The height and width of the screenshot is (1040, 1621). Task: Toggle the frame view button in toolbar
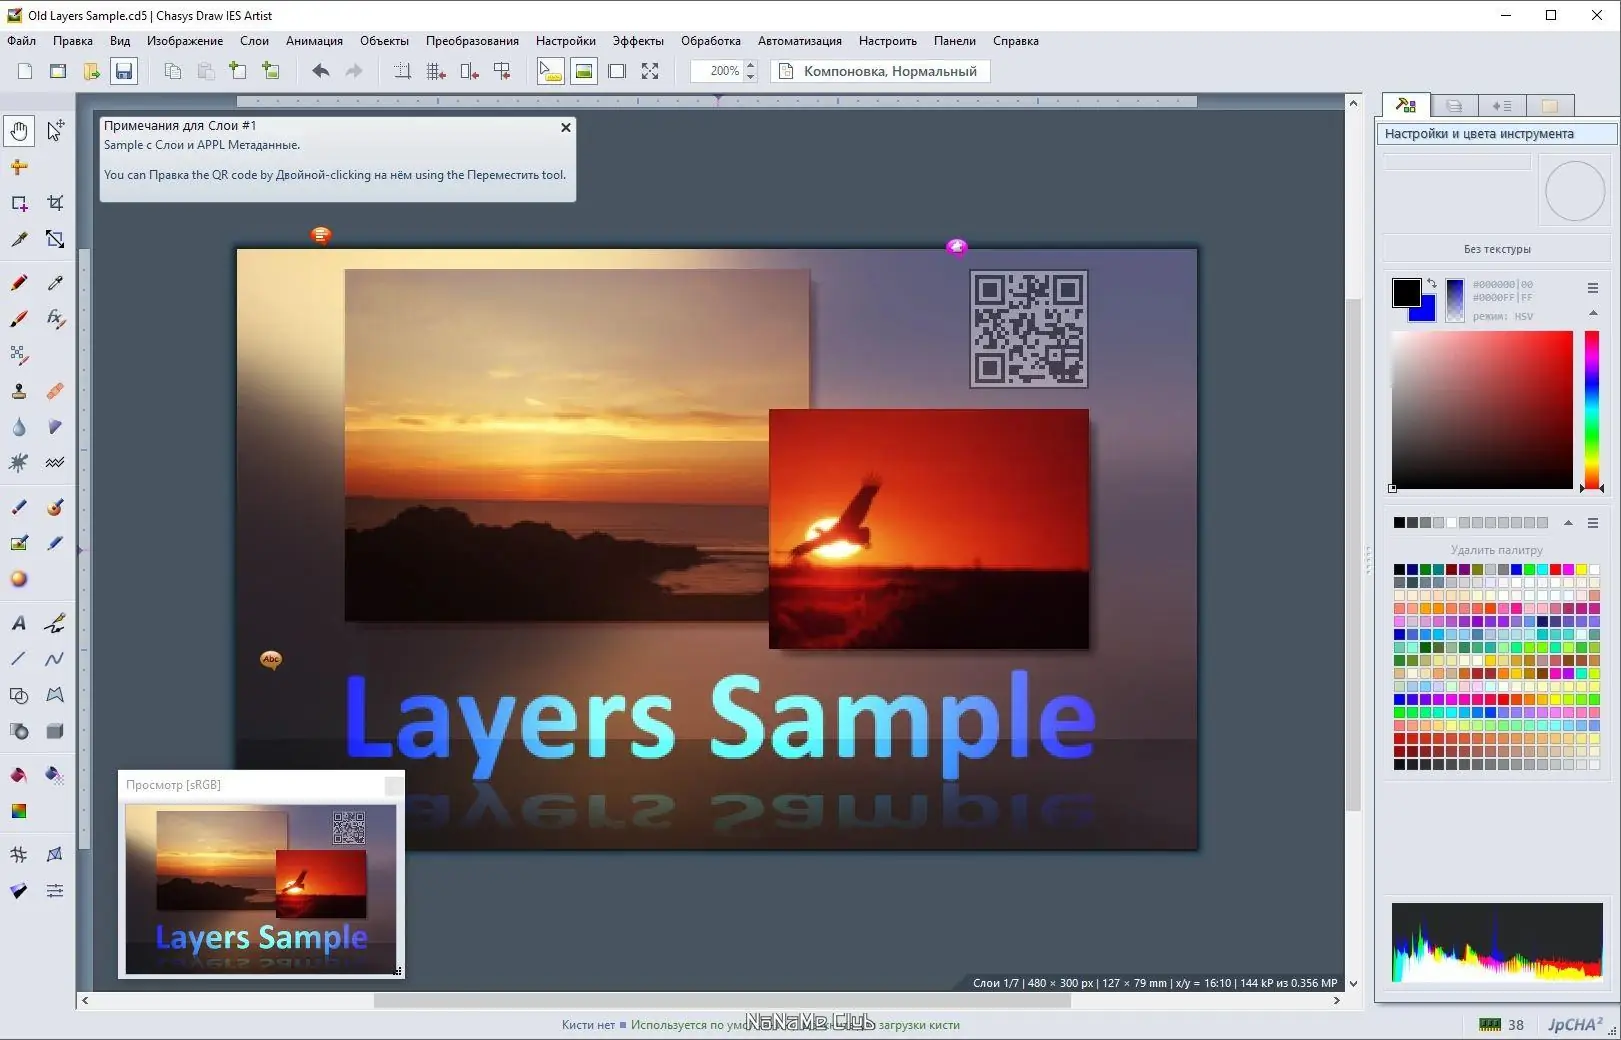(617, 71)
